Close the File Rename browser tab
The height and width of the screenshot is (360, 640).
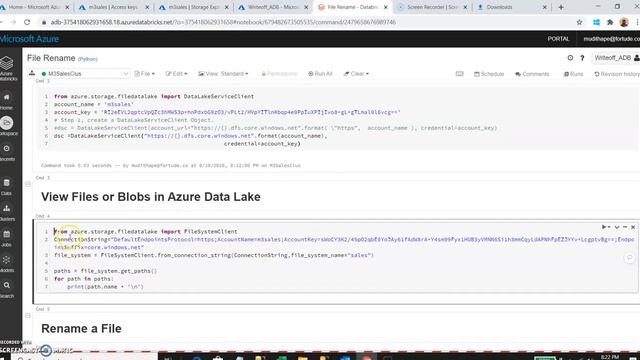[386, 7]
